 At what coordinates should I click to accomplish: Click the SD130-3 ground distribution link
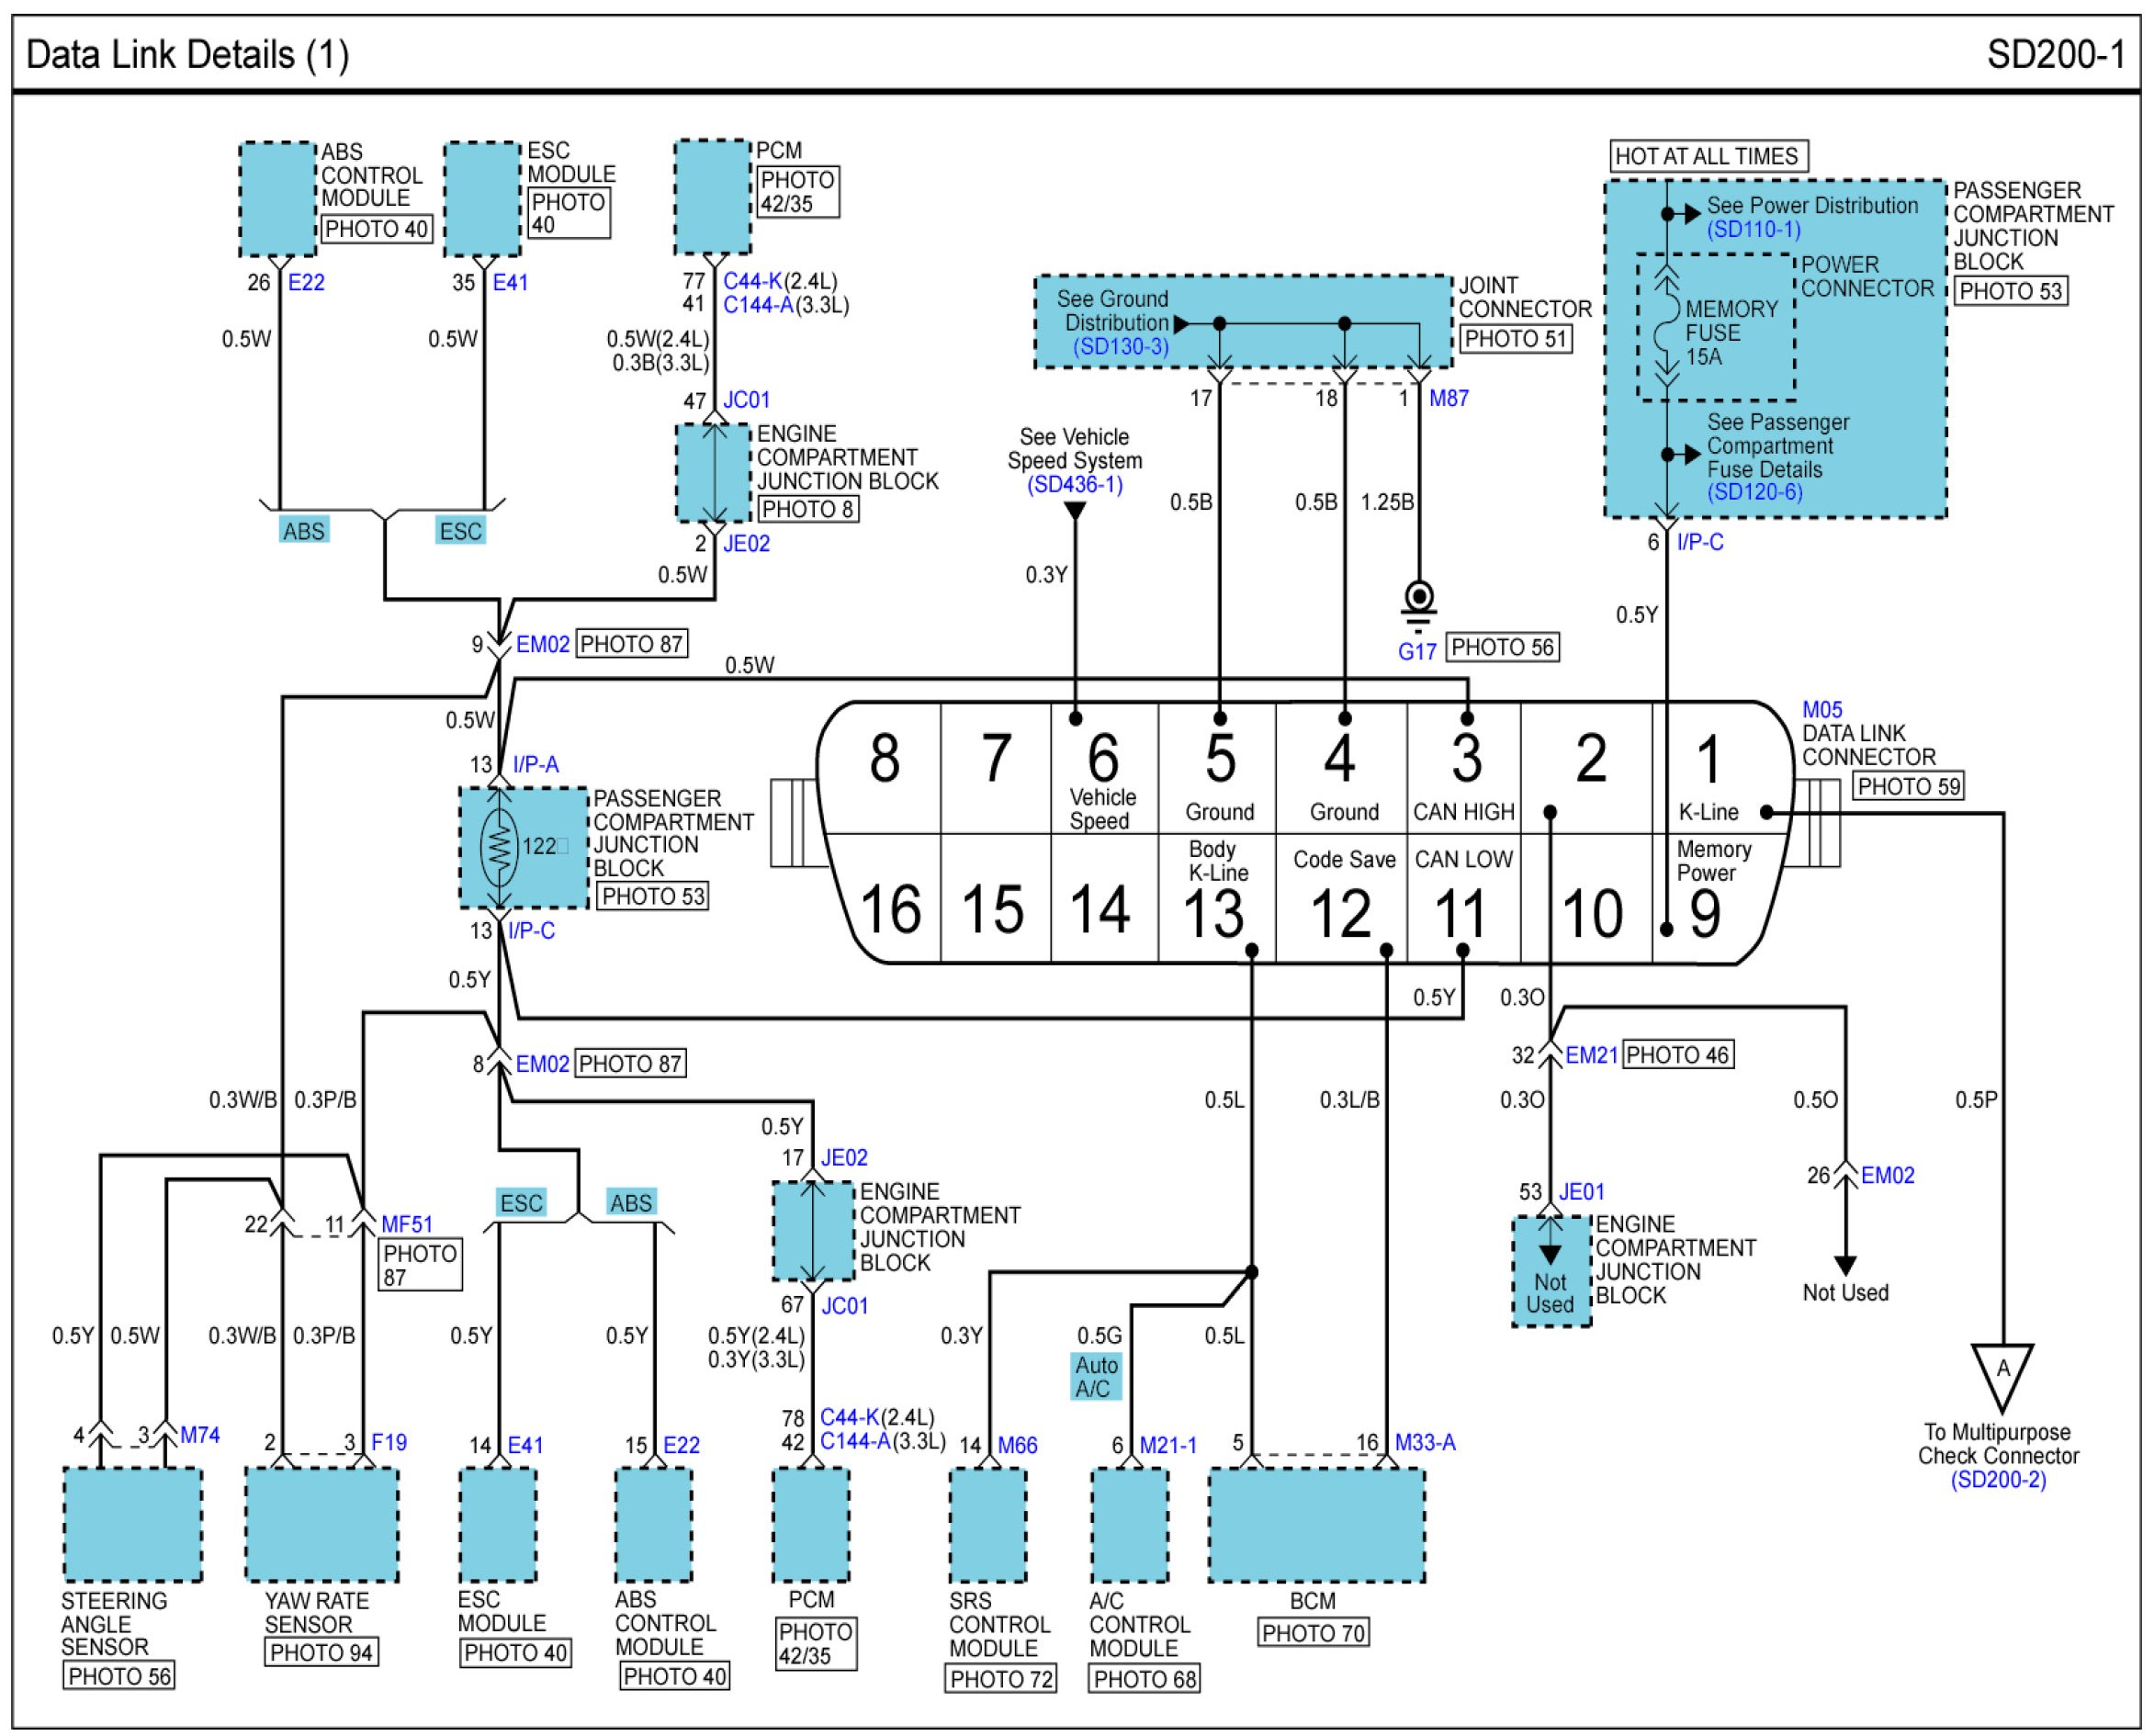tap(1120, 347)
